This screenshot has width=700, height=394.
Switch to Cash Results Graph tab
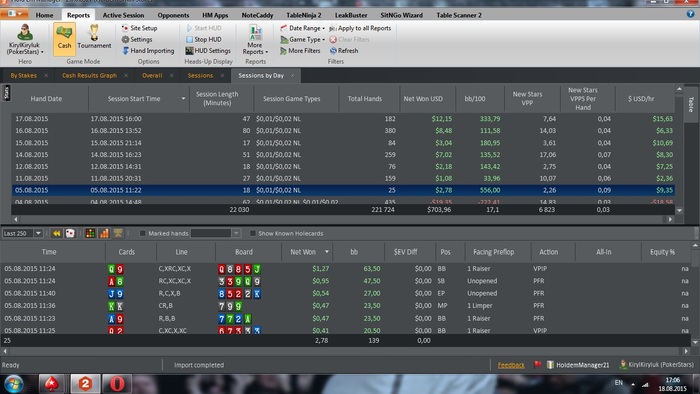[89, 75]
